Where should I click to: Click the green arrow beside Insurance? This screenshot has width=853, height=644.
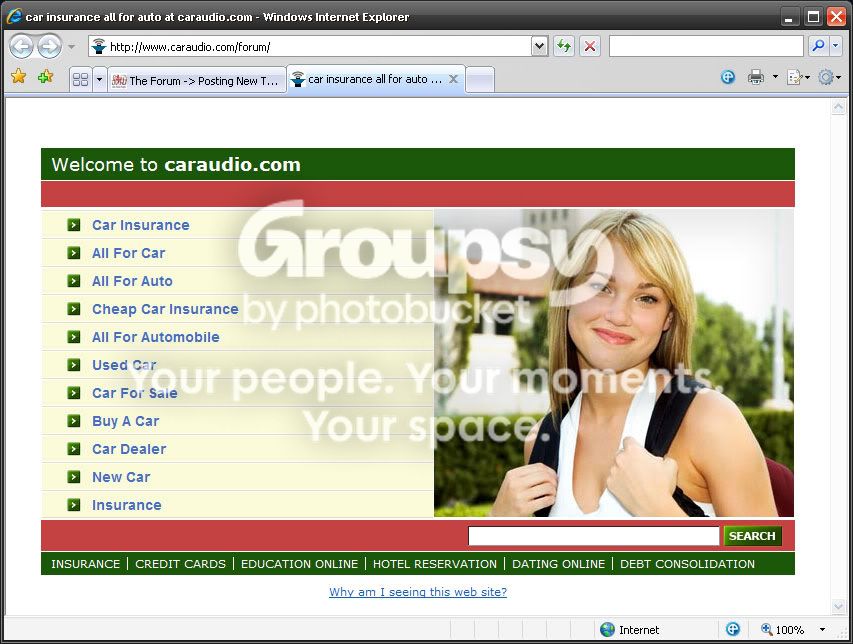point(73,505)
